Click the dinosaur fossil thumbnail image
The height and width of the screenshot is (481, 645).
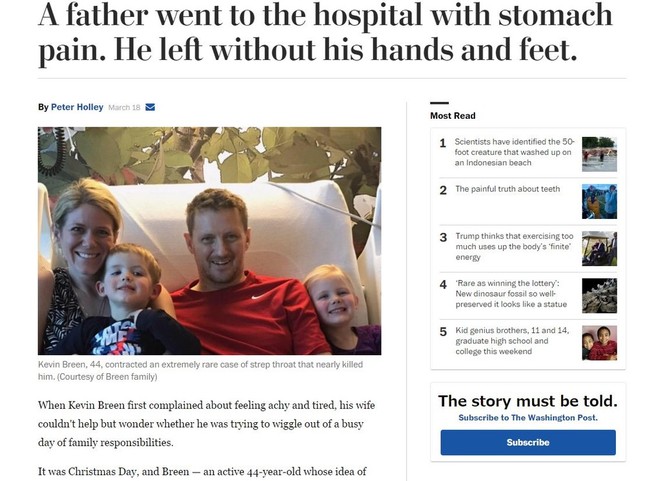(599, 295)
